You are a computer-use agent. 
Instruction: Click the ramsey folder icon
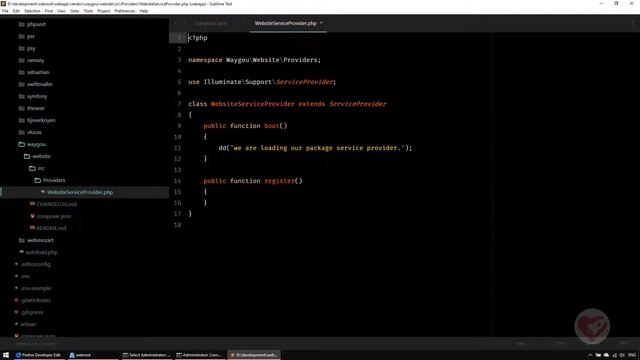[22, 60]
